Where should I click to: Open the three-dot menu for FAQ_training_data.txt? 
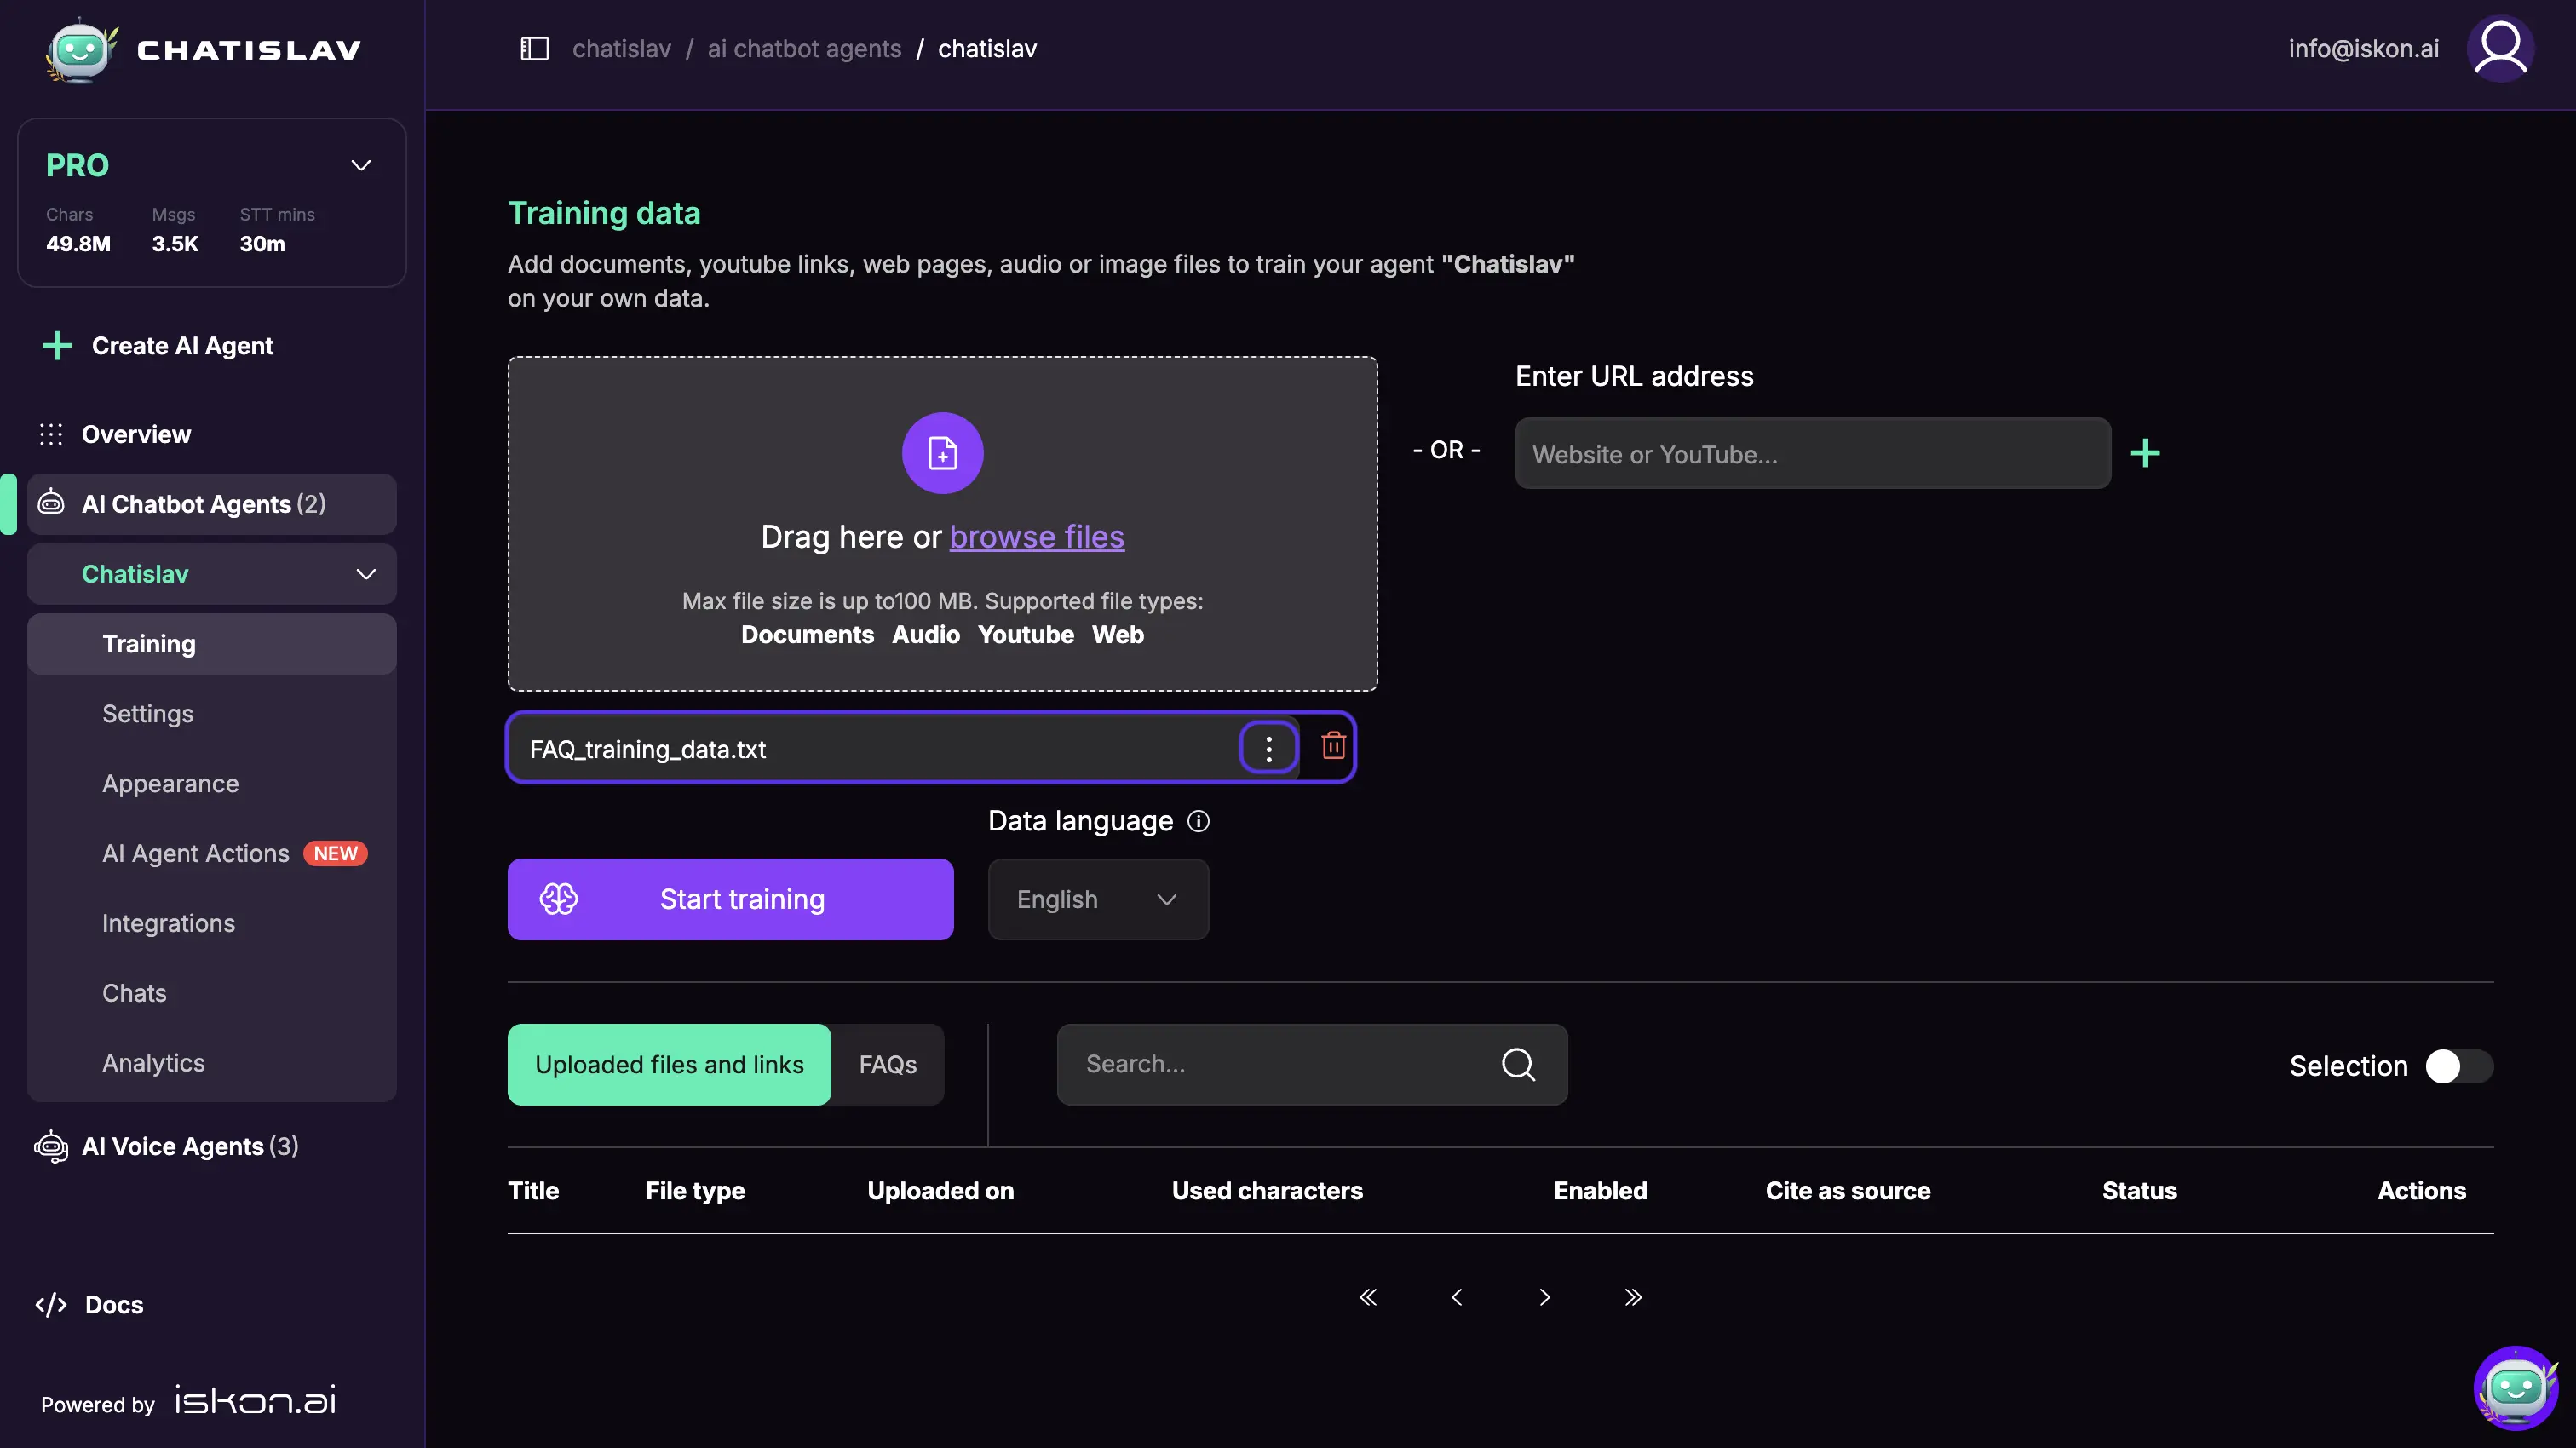pos(1268,748)
